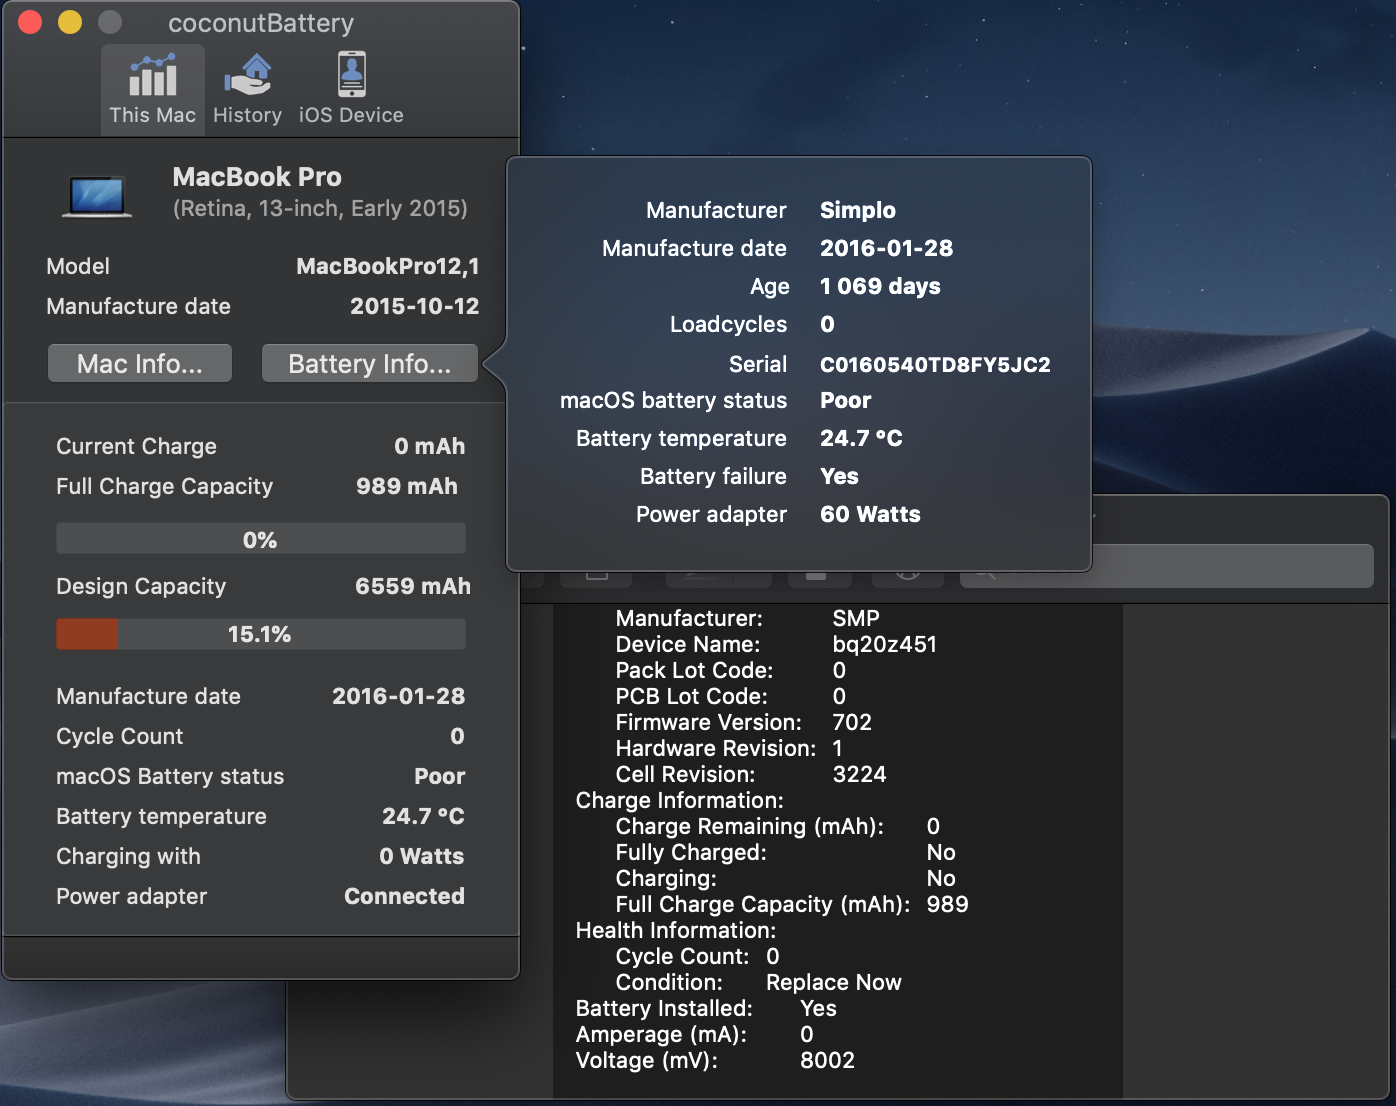Open the Battery Info popover
Screen dimensions: 1396x1106
[x=369, y=363]
